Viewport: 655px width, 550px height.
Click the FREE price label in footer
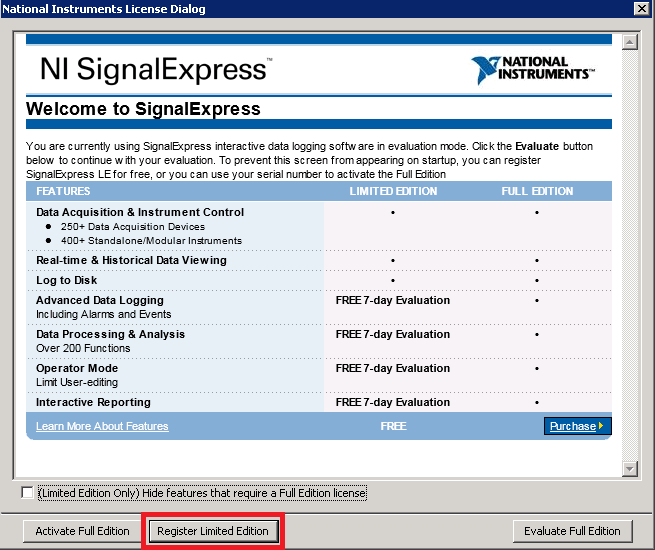(x=393, y=426)
